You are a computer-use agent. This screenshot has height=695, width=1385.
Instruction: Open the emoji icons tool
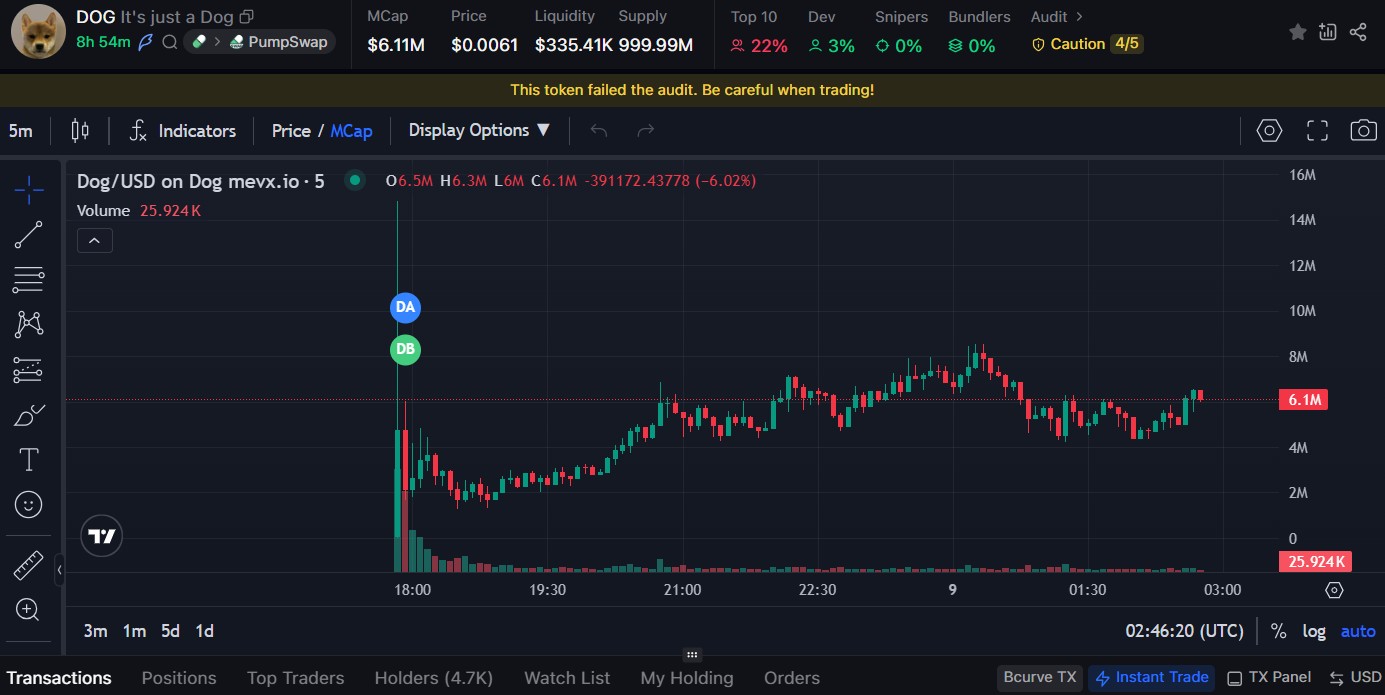click(29, 505)
